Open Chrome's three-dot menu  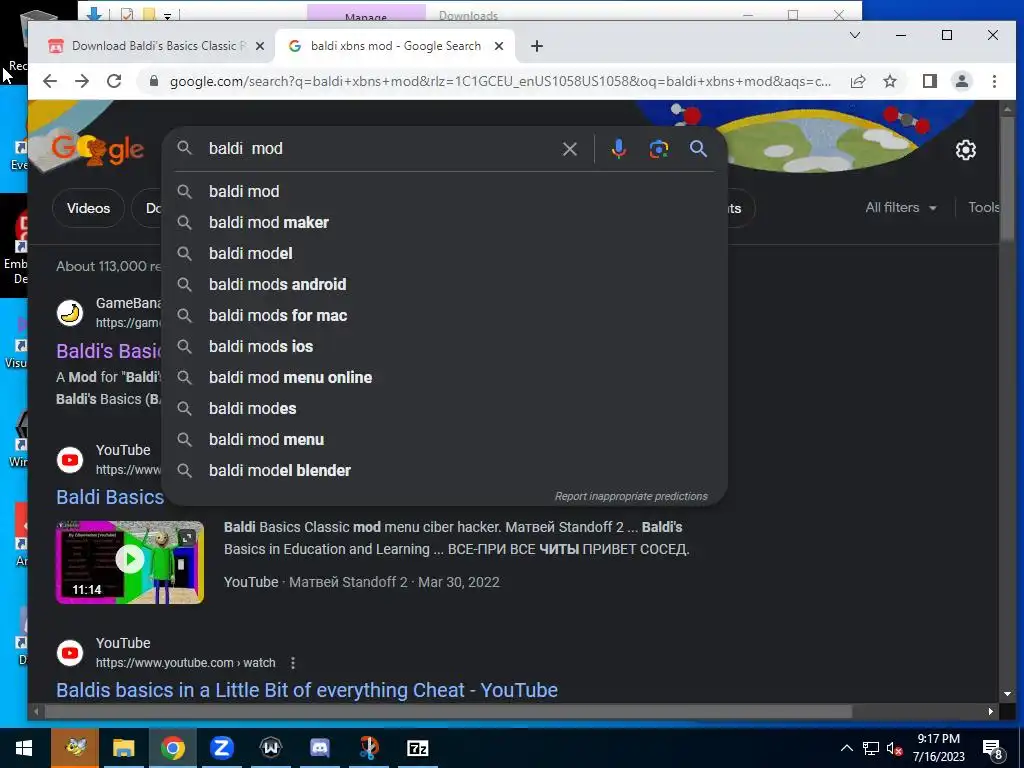(994, 81)
